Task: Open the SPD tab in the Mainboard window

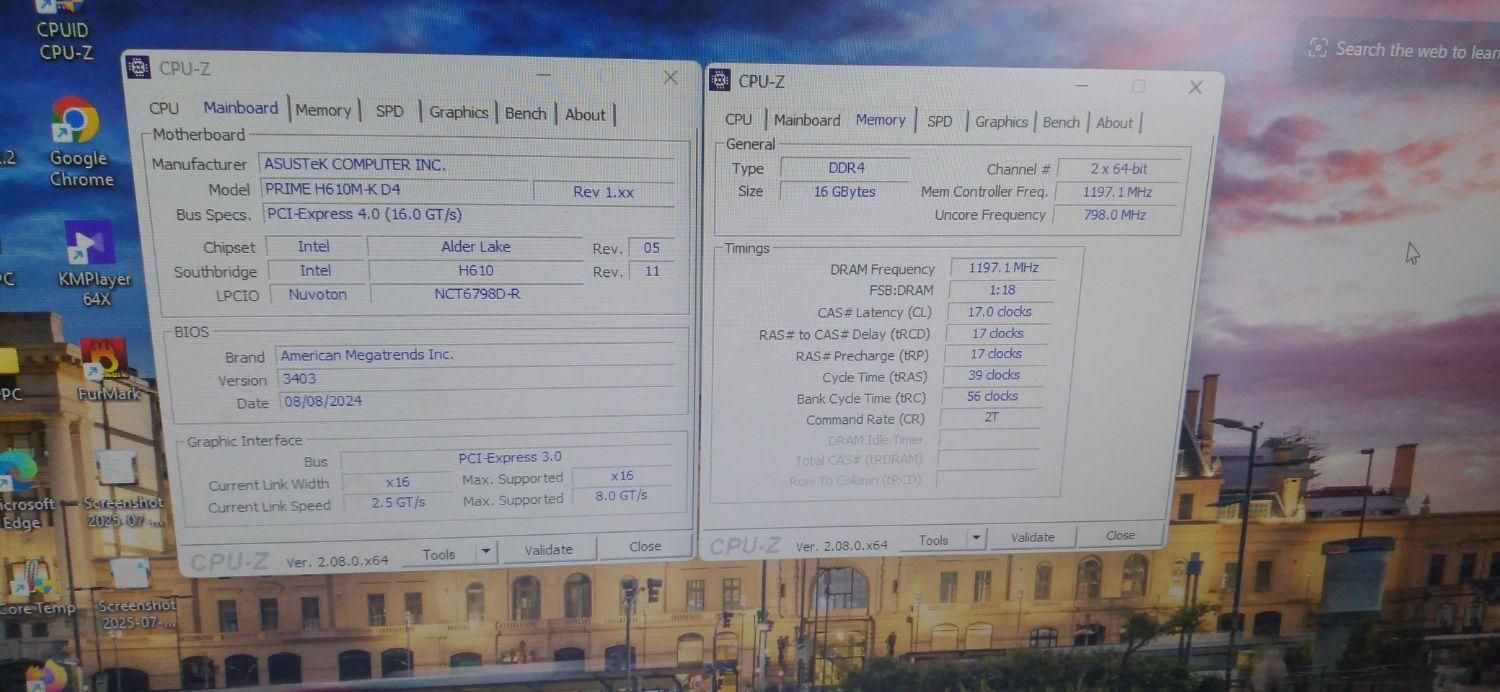Action: [x=390, y=111]
